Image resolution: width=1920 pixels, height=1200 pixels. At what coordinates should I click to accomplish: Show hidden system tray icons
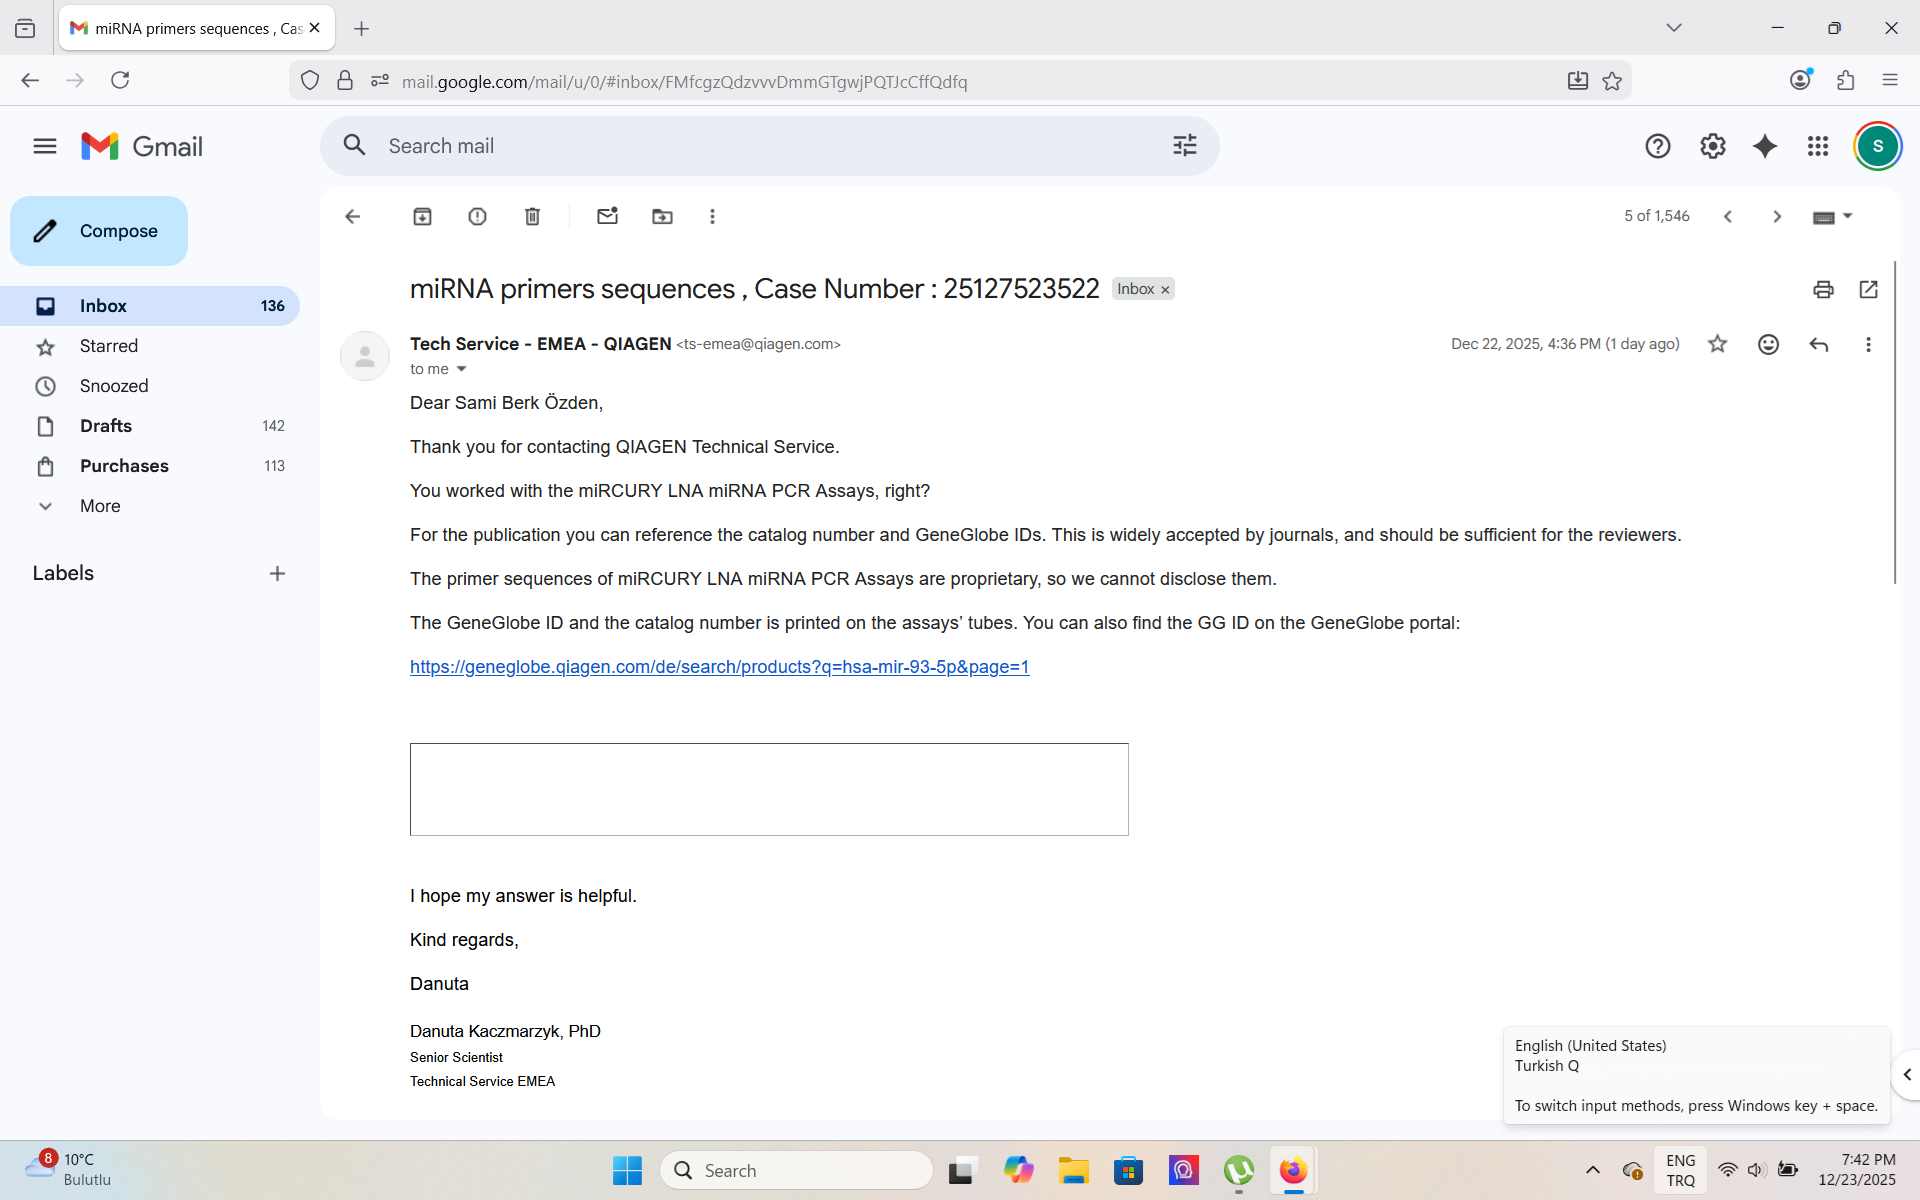(x=1593, y=1170)
